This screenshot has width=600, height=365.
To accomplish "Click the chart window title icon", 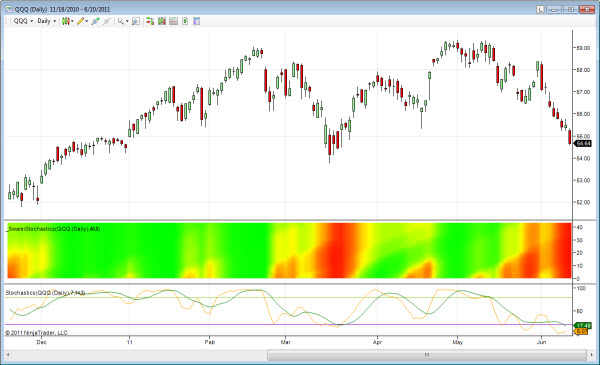I will pos(9,9).
